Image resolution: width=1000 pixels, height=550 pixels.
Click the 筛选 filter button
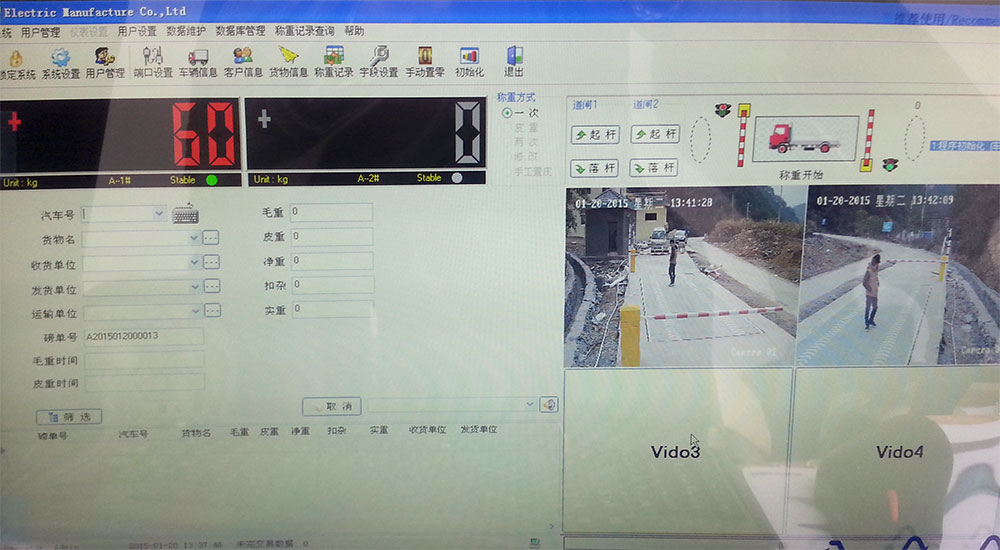(x=69, y=417)
